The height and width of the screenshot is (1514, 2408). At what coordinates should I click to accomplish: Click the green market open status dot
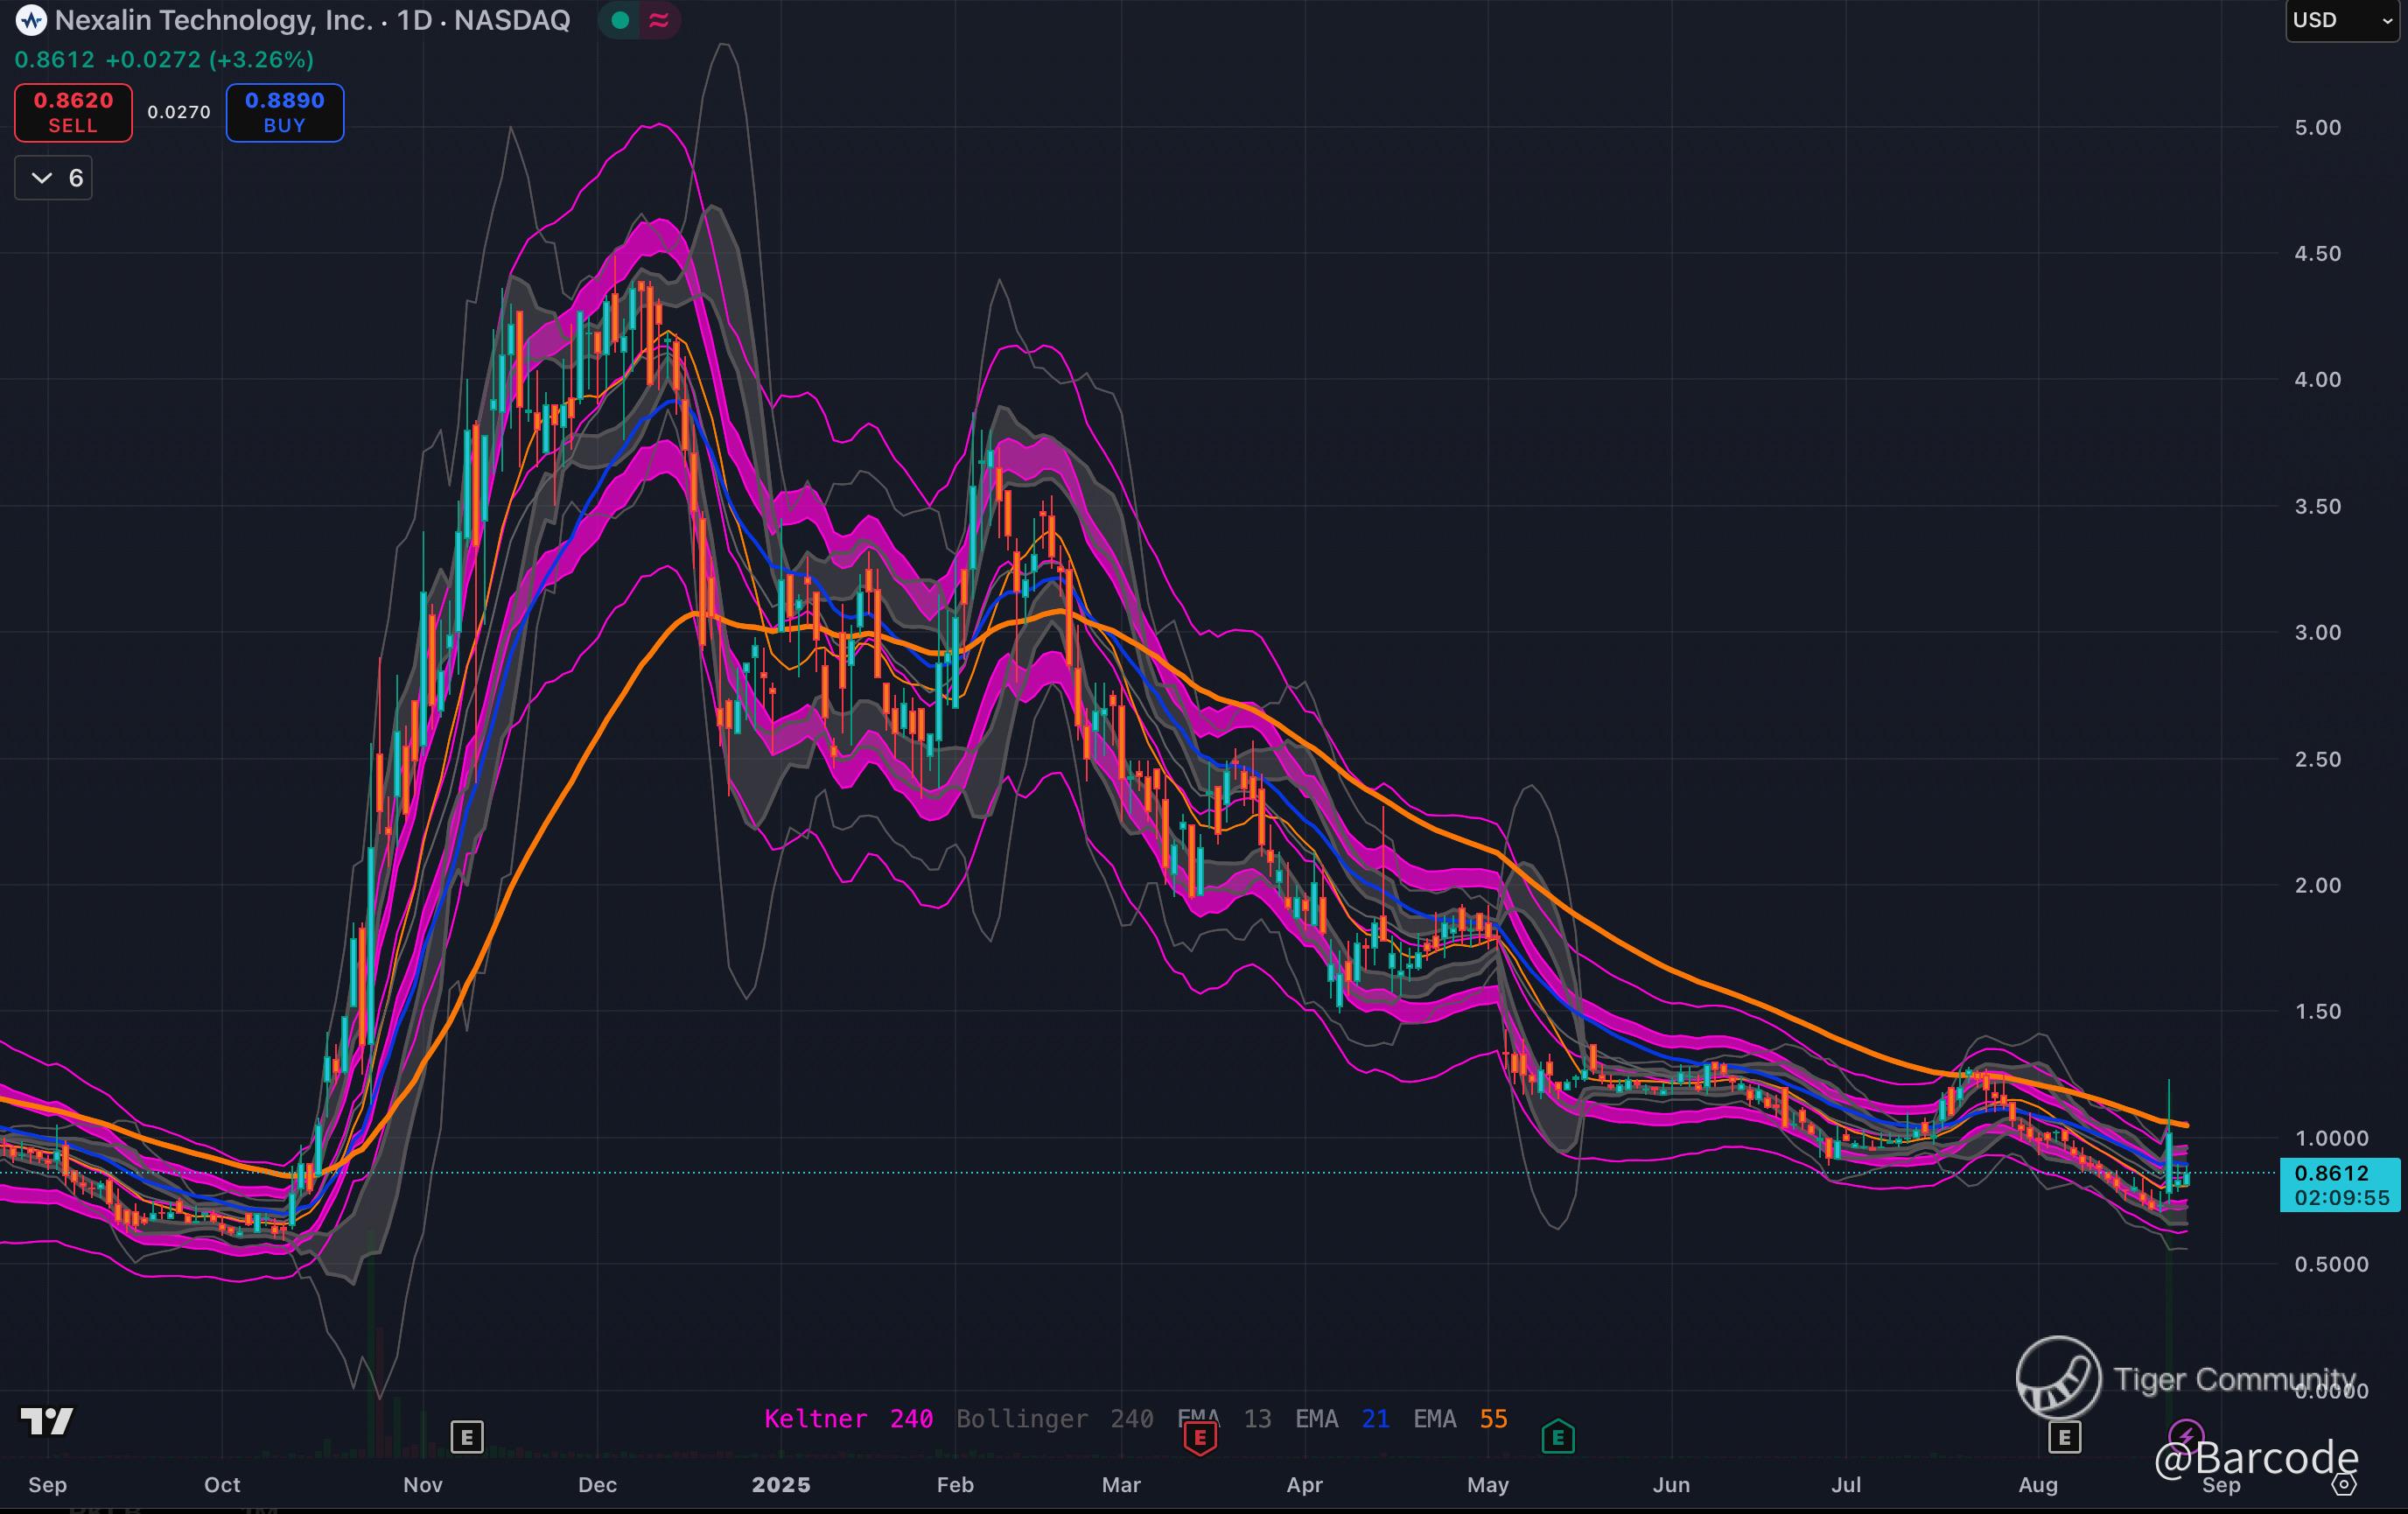pos(620,20)
